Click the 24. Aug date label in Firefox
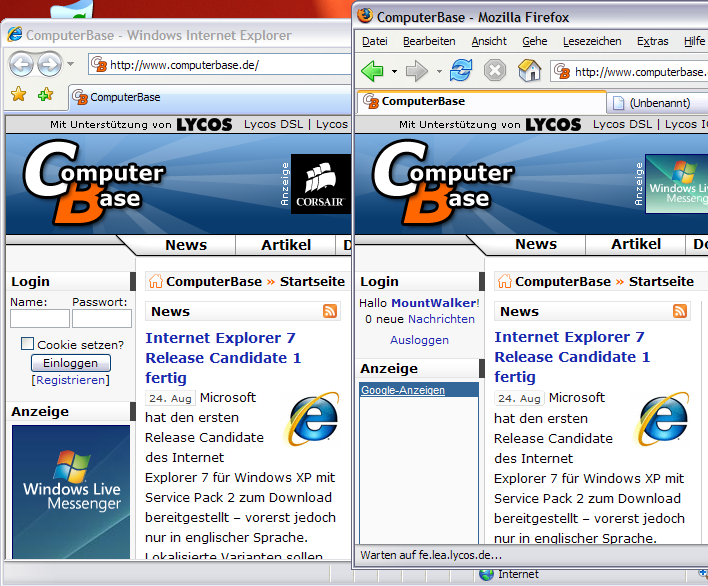 (x=519, y=399)
